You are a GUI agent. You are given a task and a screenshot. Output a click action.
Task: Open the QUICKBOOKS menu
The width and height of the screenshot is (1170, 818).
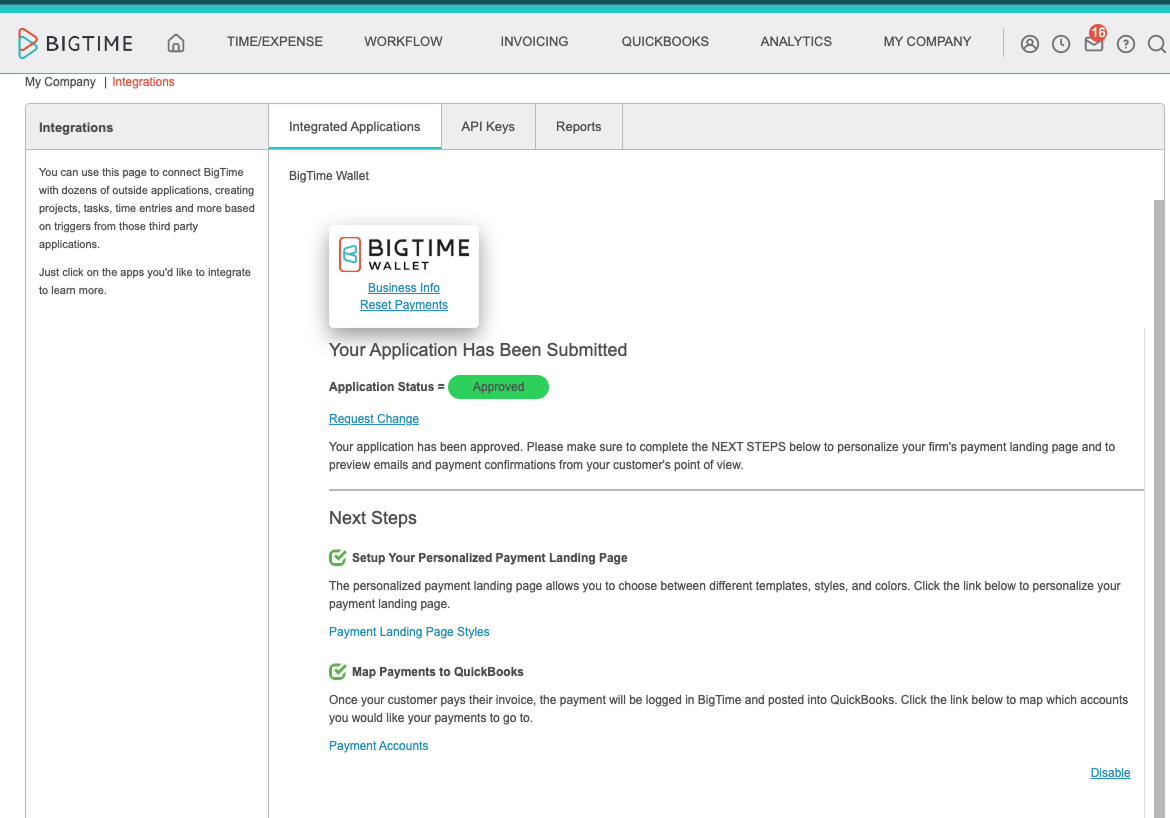click(665, 42)
